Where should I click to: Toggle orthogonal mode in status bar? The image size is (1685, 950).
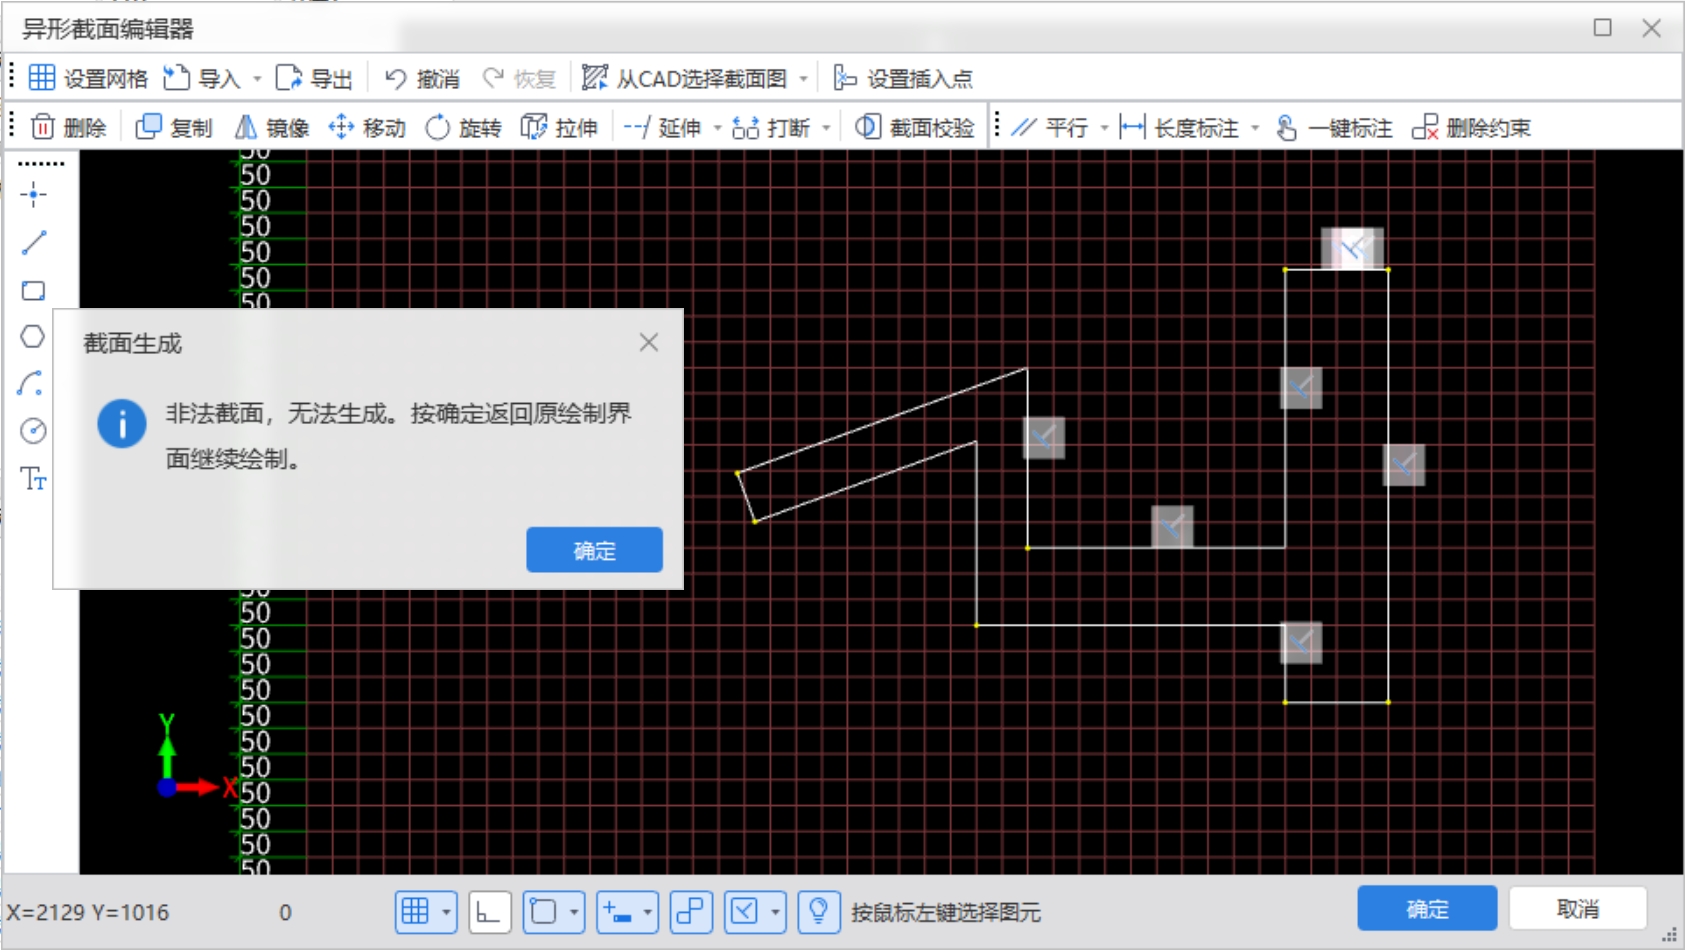click(489, 912)
